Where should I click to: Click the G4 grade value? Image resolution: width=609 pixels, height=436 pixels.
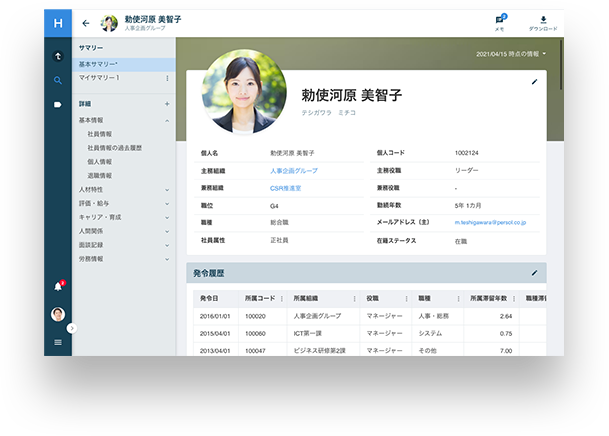click(274, 206)
